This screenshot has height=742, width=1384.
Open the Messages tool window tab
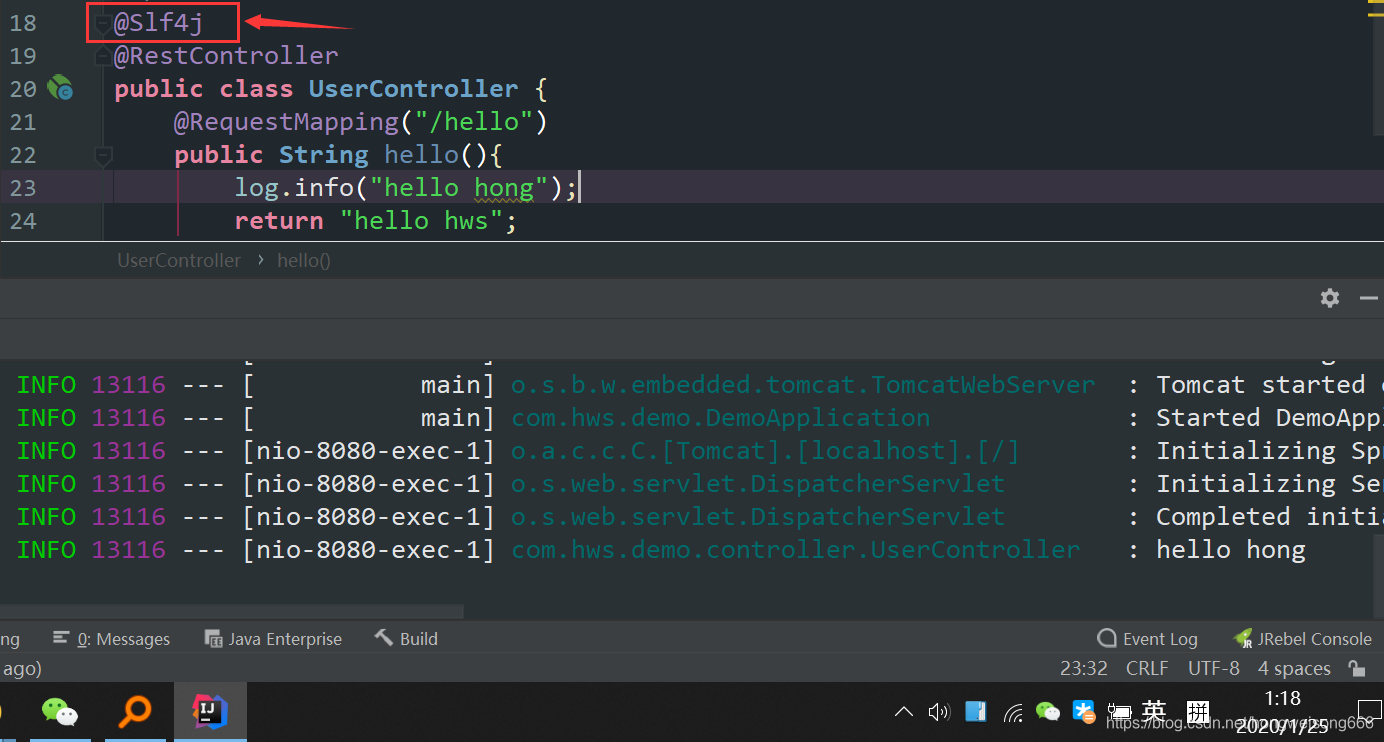click(x=112, y=639)
